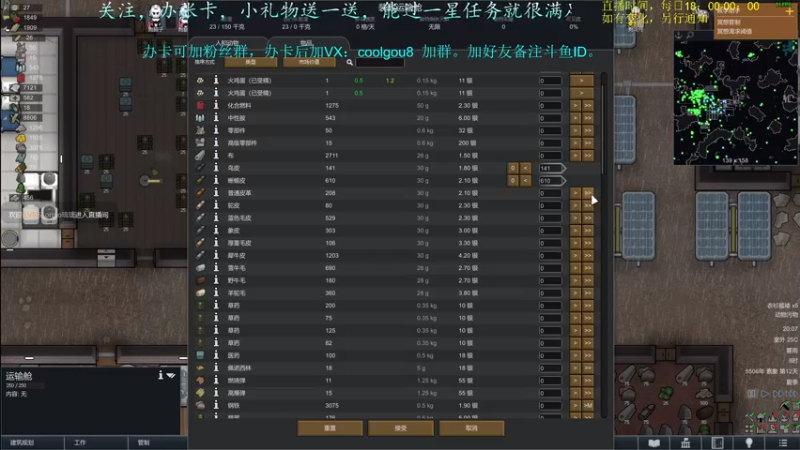This screenshot has height=450, width=800.
Task: Open the lightbulb ideas icon in bottom bar
Action: pos(749,443)
